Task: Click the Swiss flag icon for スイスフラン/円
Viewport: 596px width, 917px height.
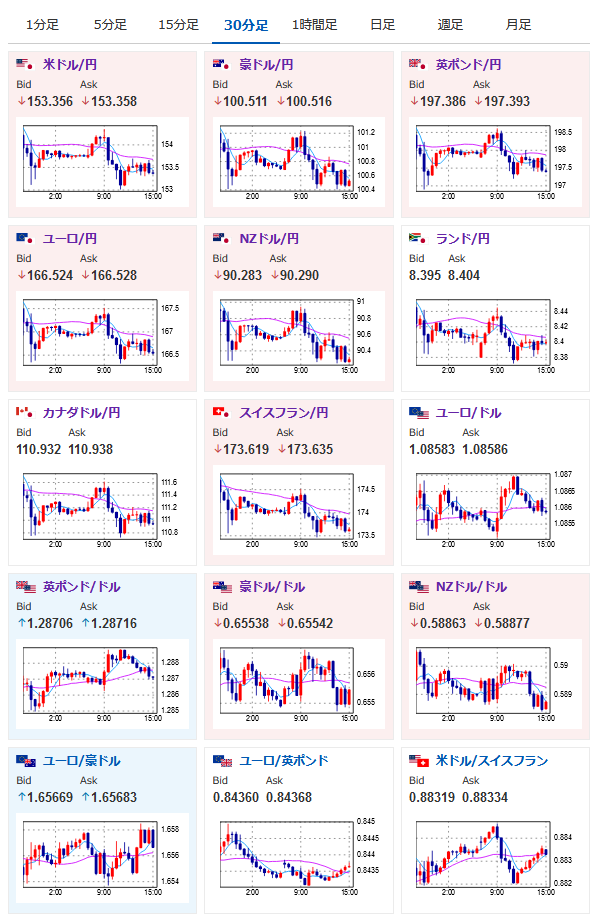Action: pos(221,412)
